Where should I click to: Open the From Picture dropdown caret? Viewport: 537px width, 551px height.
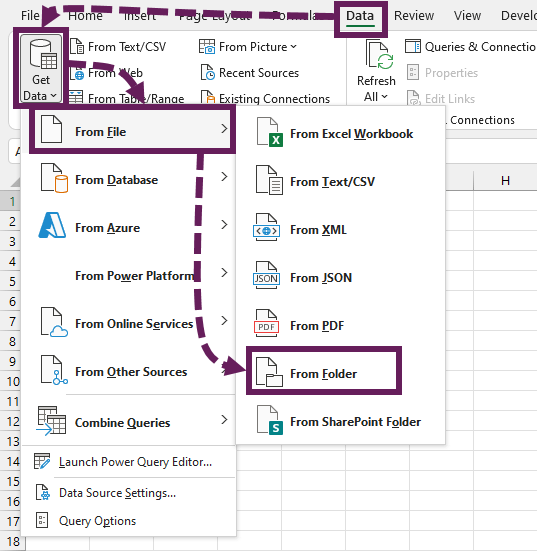[294, 46]
